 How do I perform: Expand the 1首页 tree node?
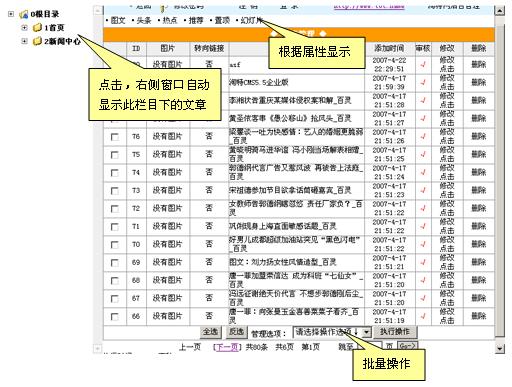click(24, 27)
